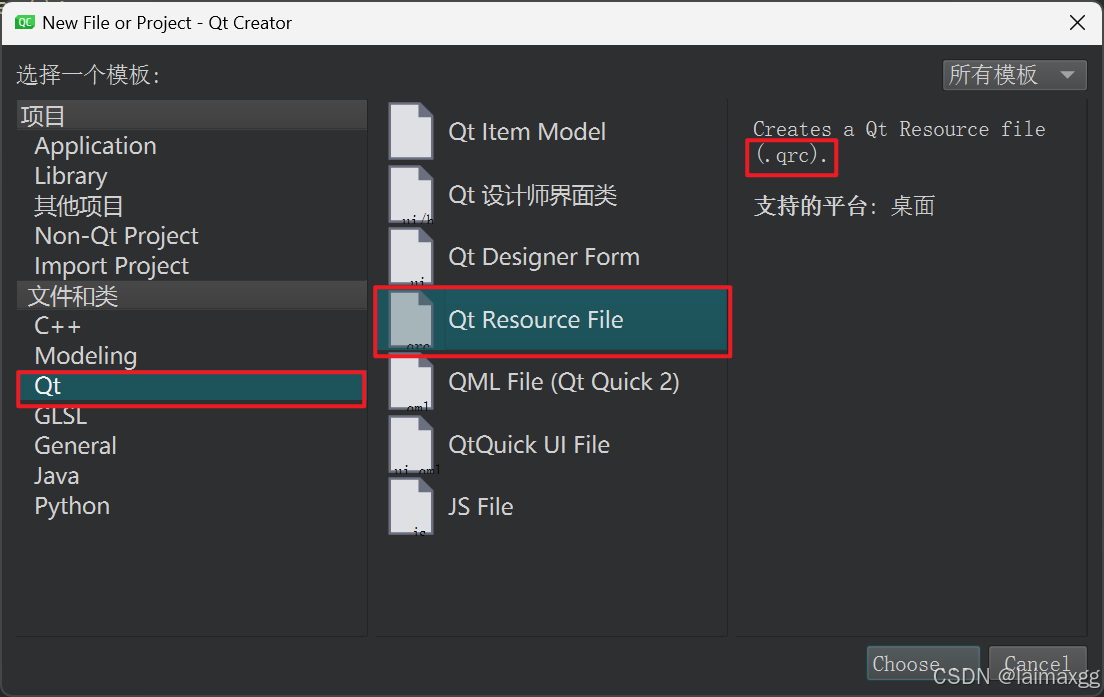
Task: Select the Qt files category
Action: point(192,387)
